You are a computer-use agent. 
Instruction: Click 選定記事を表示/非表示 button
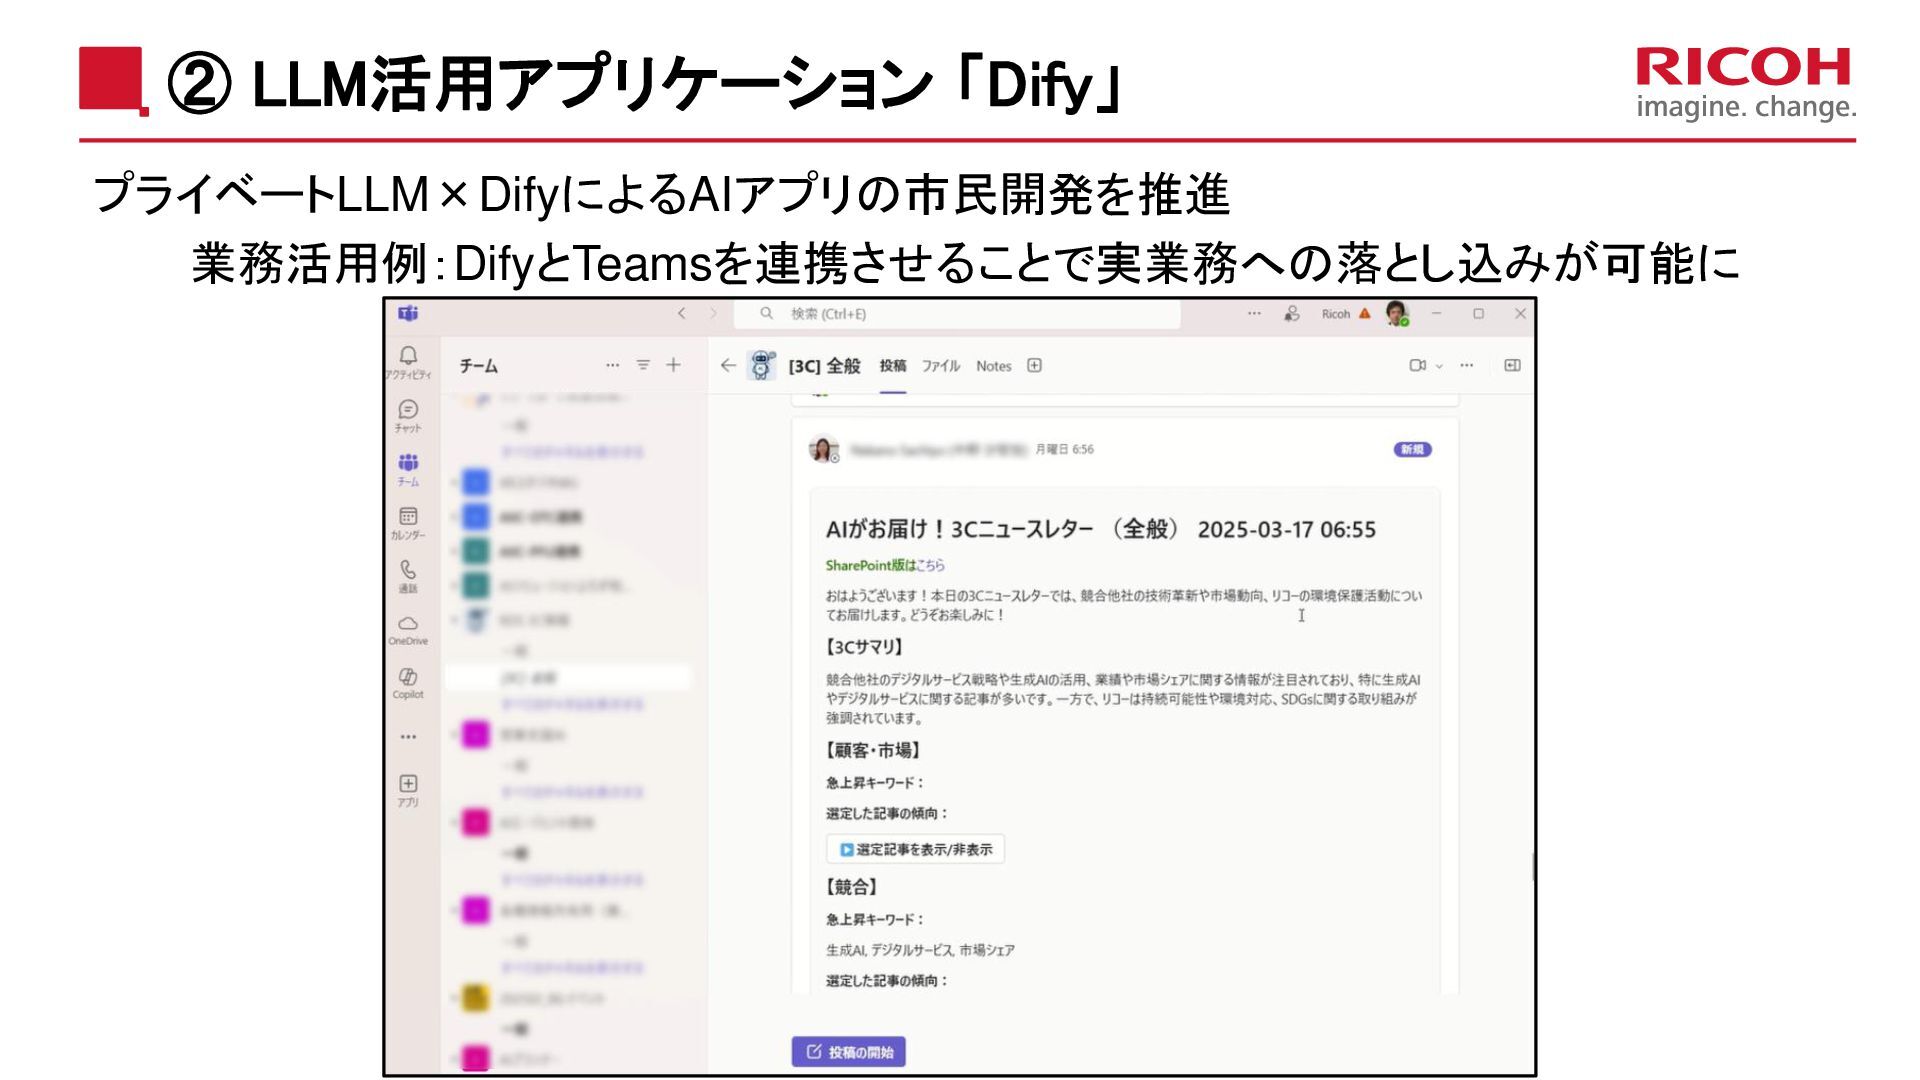tap(915, 850)
